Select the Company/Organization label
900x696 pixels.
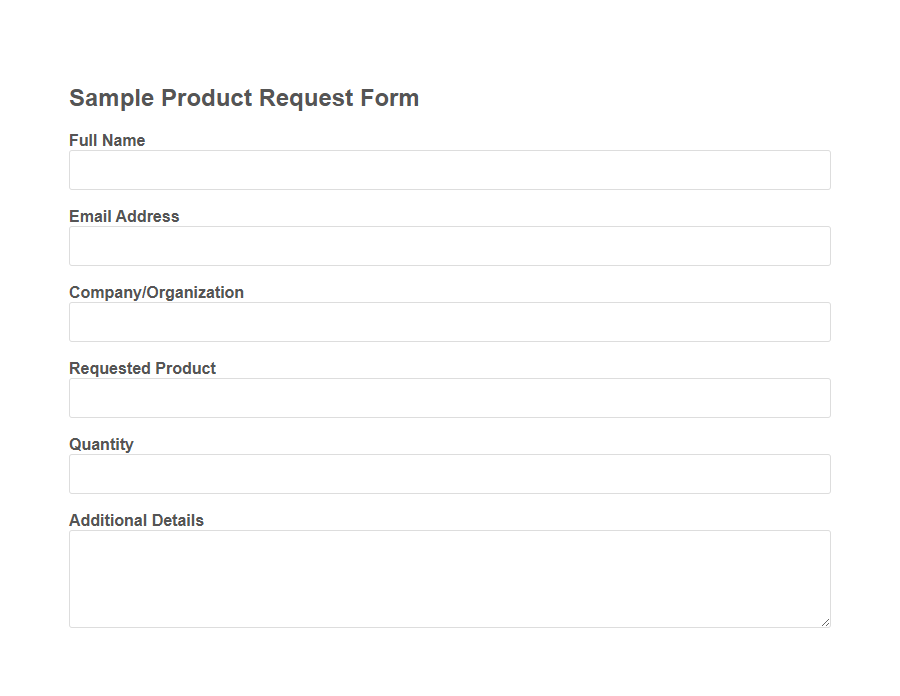pyautogui.click(x=156, y=292)
